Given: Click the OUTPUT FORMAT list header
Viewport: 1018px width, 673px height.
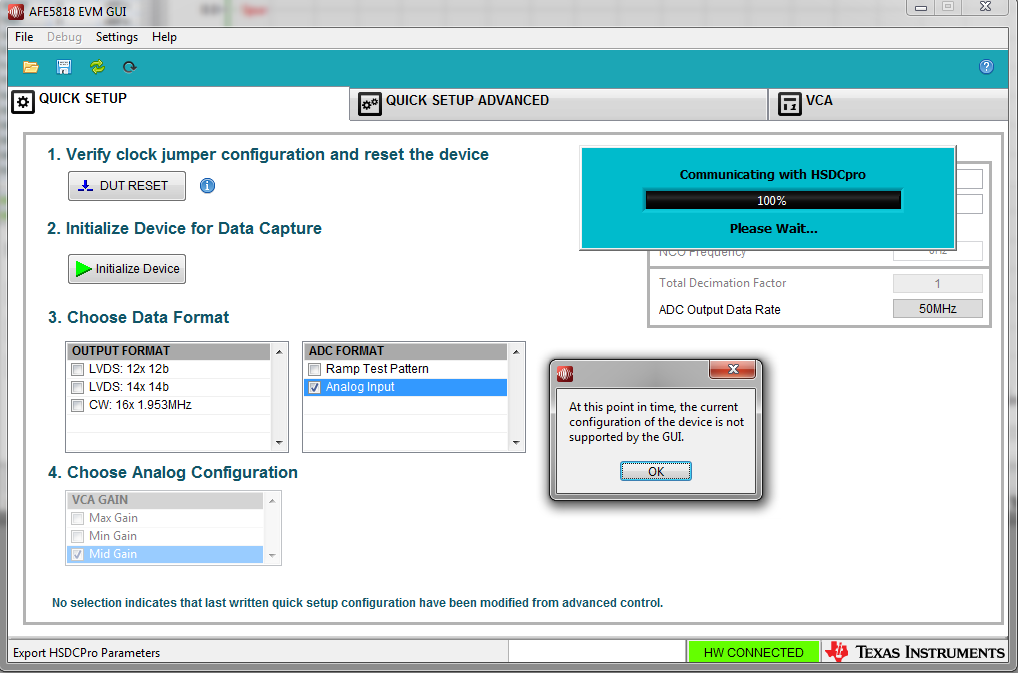Looking at the screenshot, I should 169,351.
